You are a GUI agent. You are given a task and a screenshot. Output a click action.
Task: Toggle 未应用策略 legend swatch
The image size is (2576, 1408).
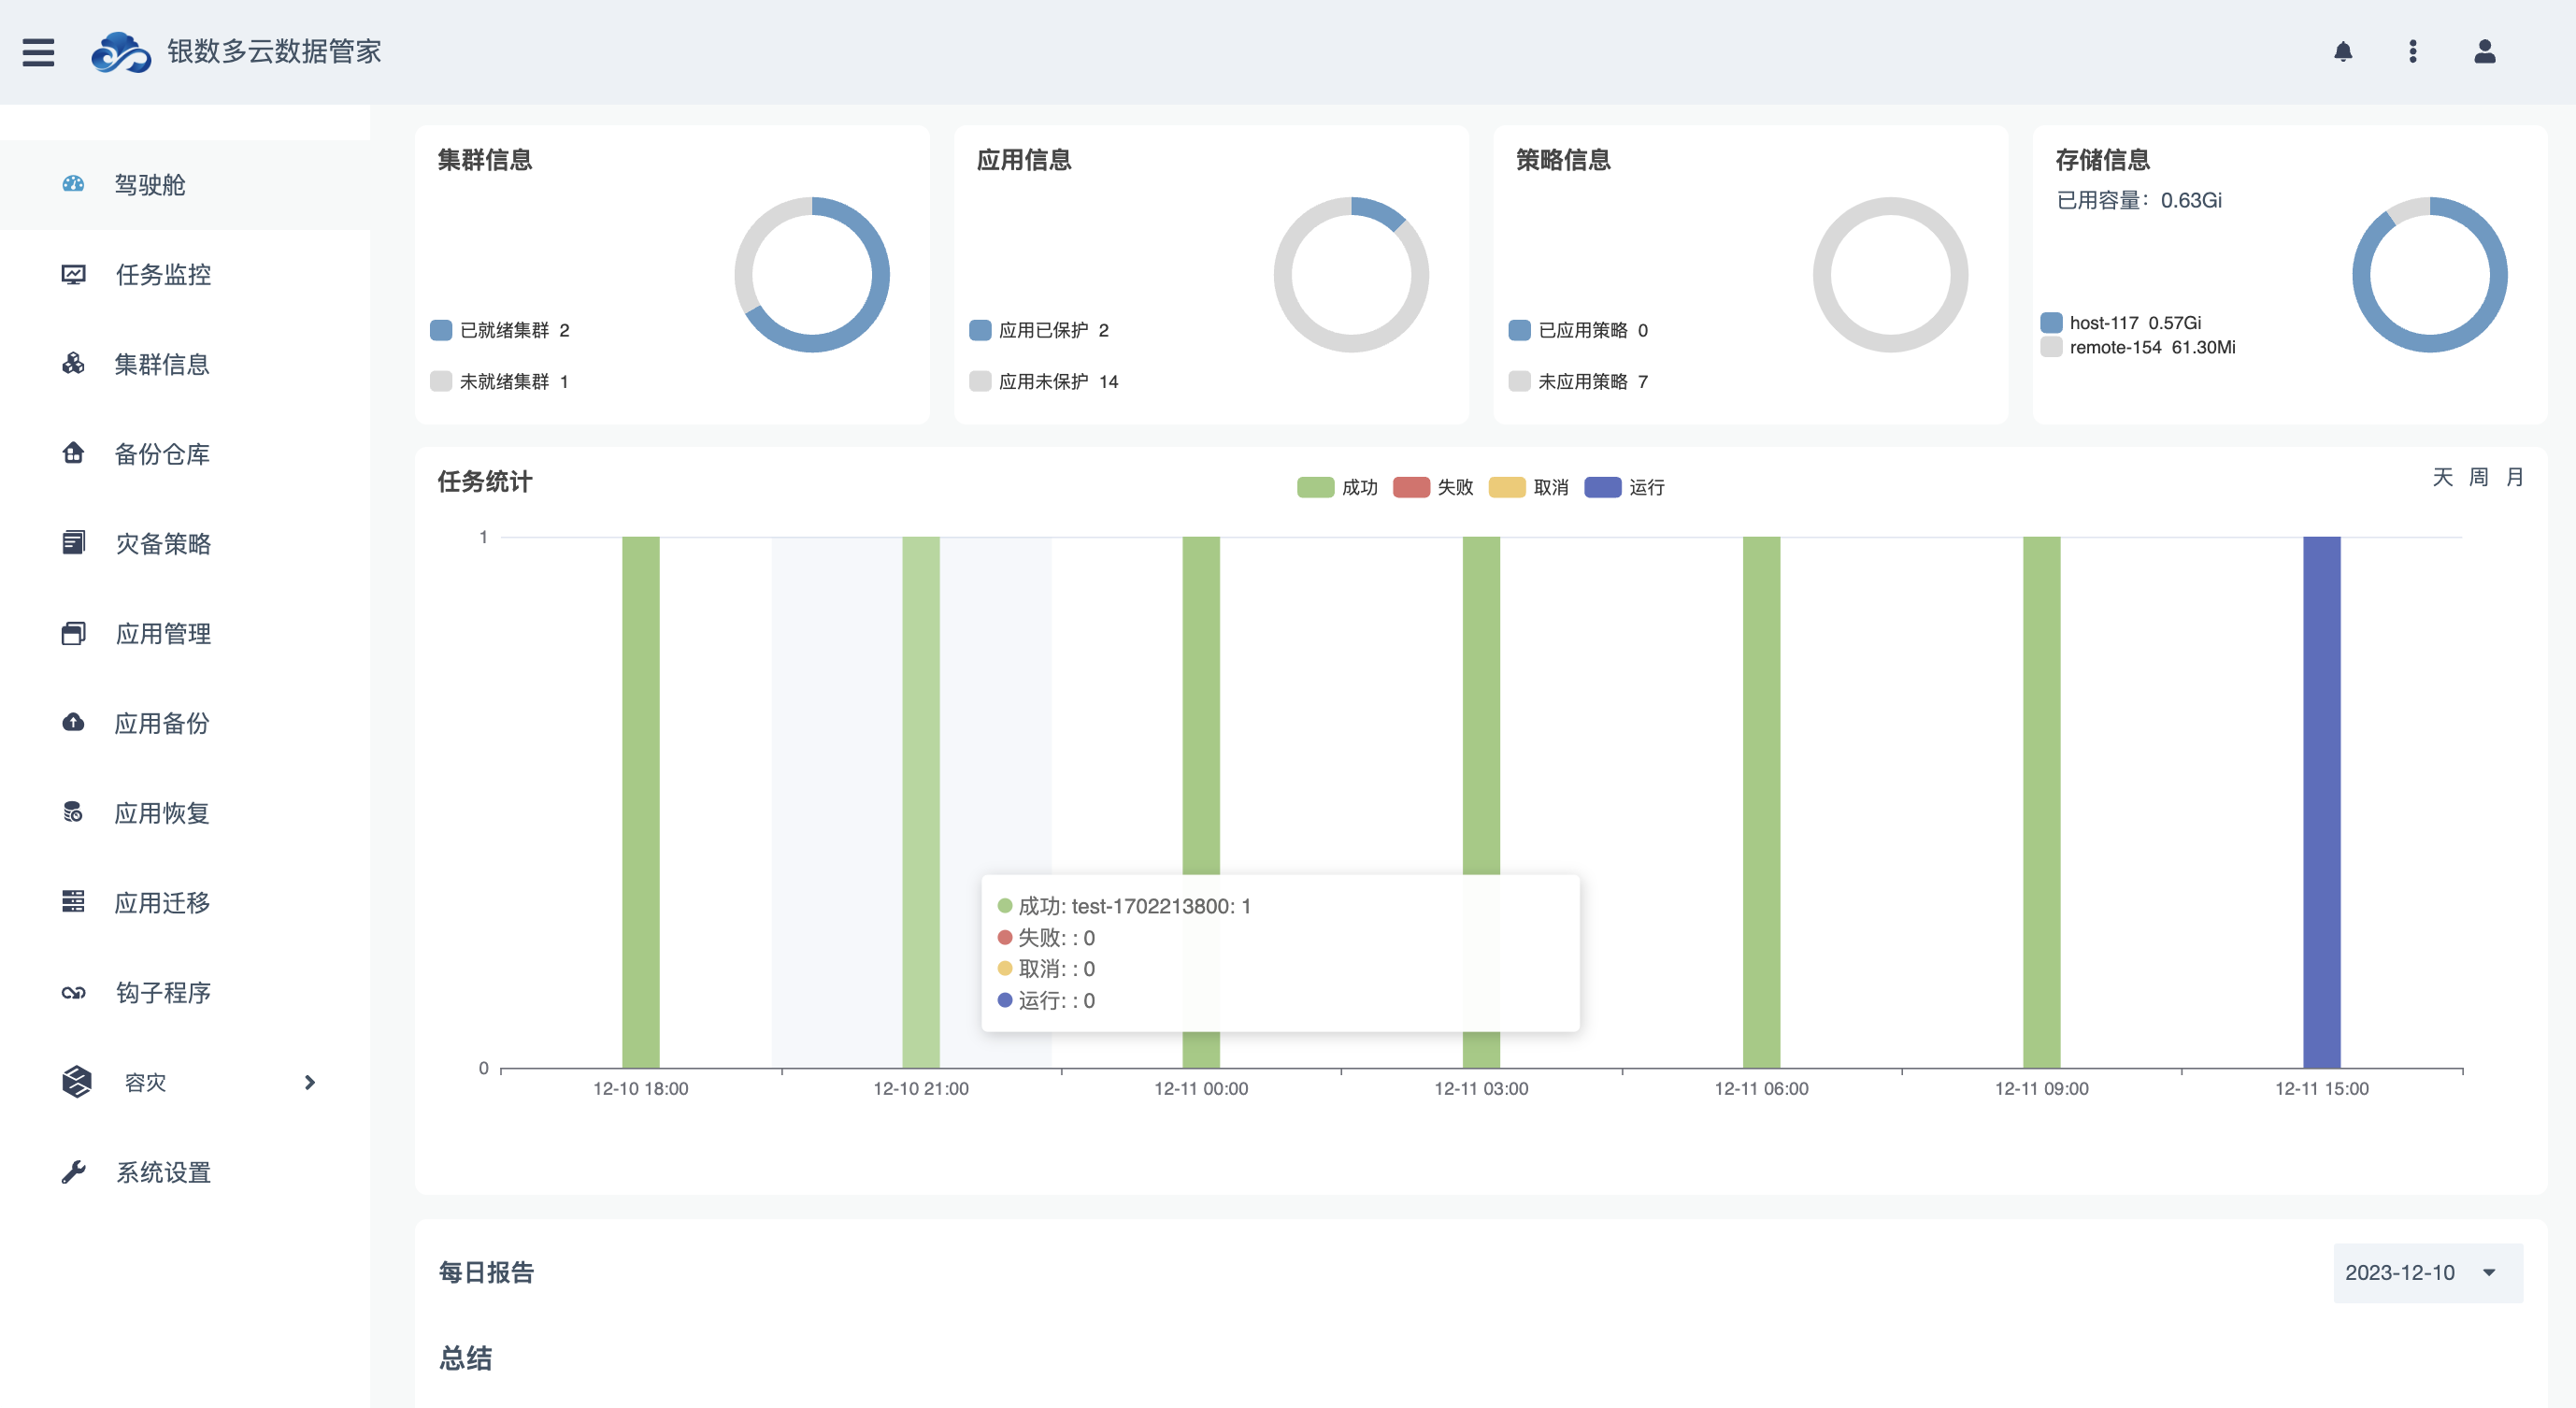pyautogui.click(x=1519, y=381)
